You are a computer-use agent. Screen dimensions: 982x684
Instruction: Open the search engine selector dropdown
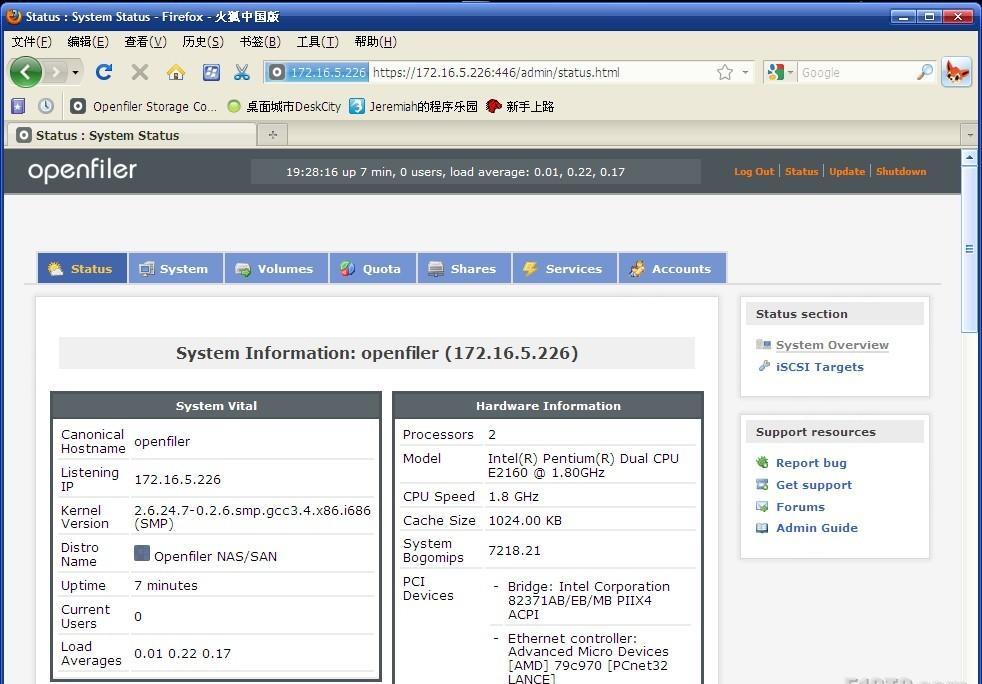[781, 73]
